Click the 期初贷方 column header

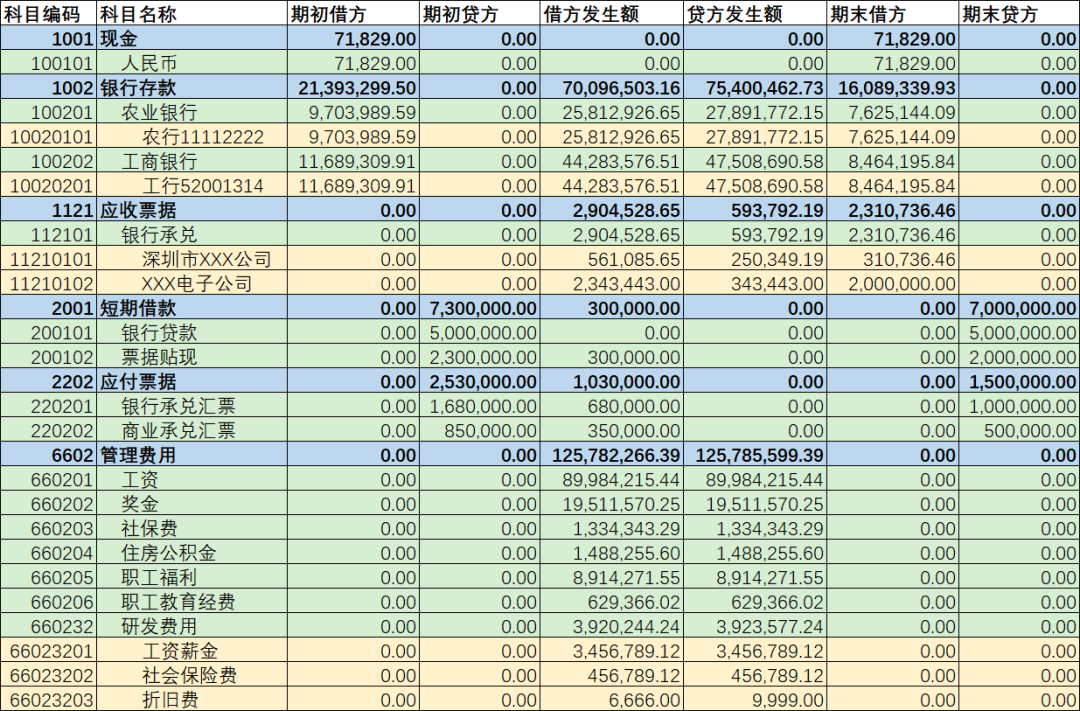pyautogui.click(x=479, y=14)
